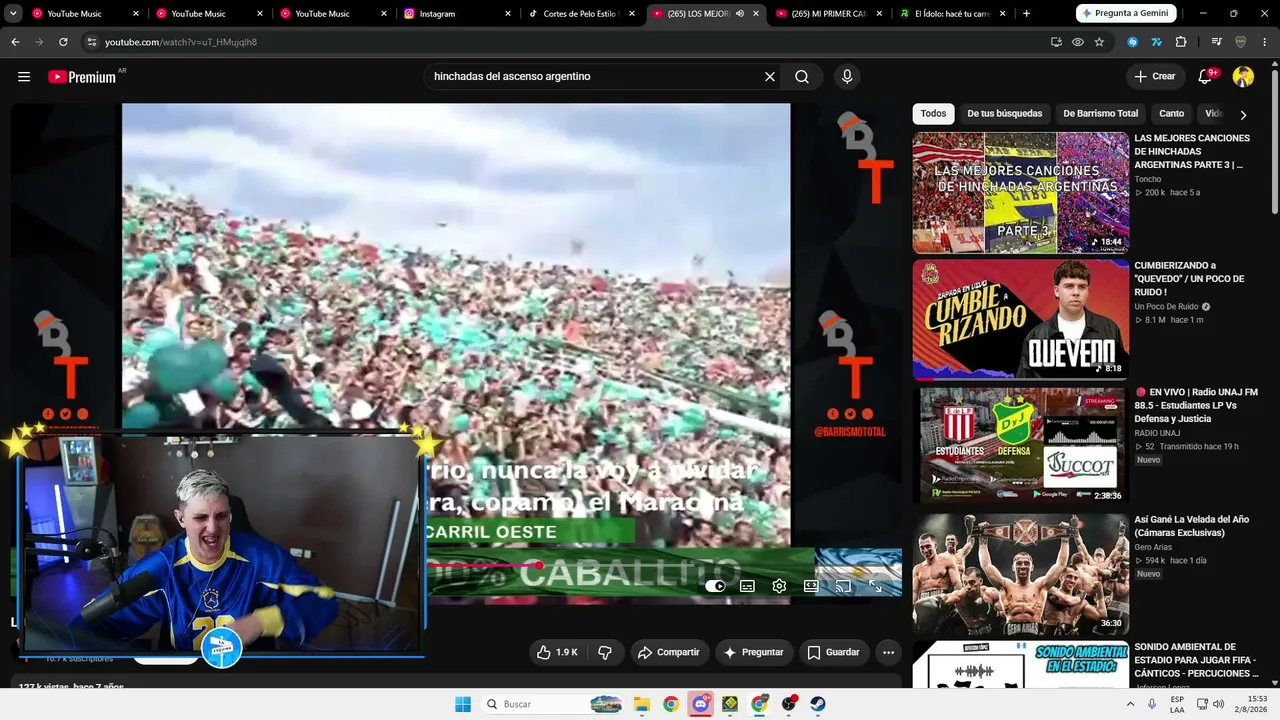The image size is (1280, 720).
Task: Bookmark this page with the star
Action: tap(1099, 42)
